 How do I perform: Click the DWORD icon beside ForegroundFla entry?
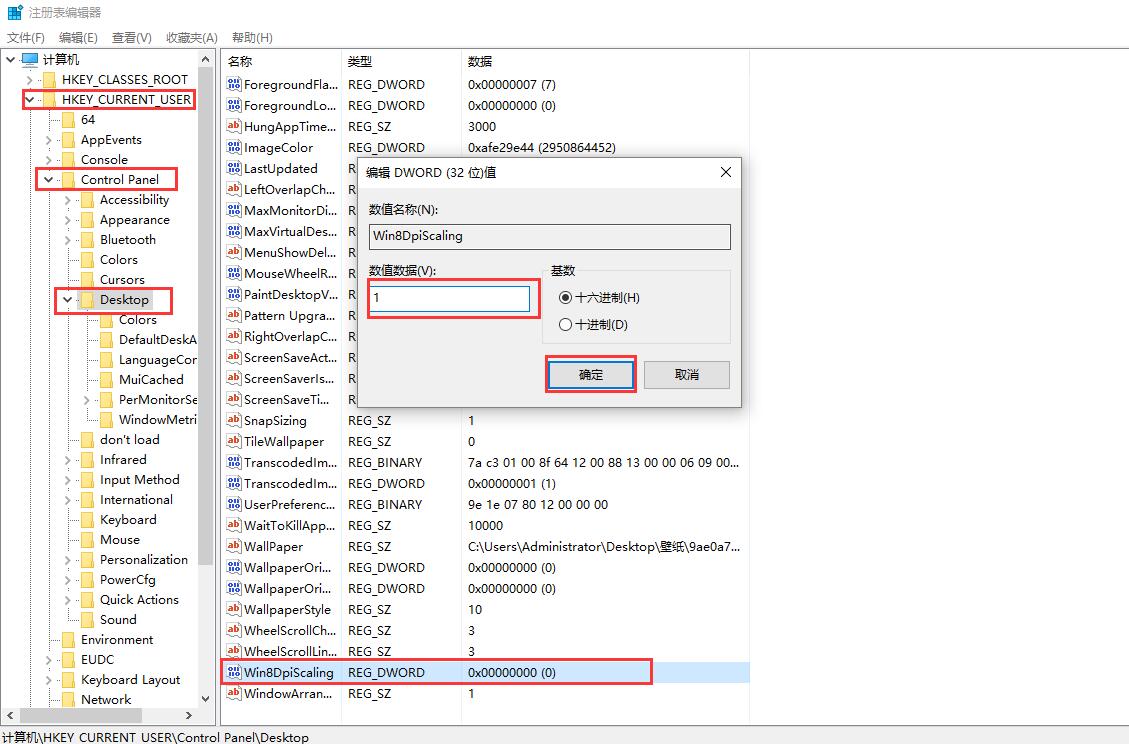(x=234, y=84)
